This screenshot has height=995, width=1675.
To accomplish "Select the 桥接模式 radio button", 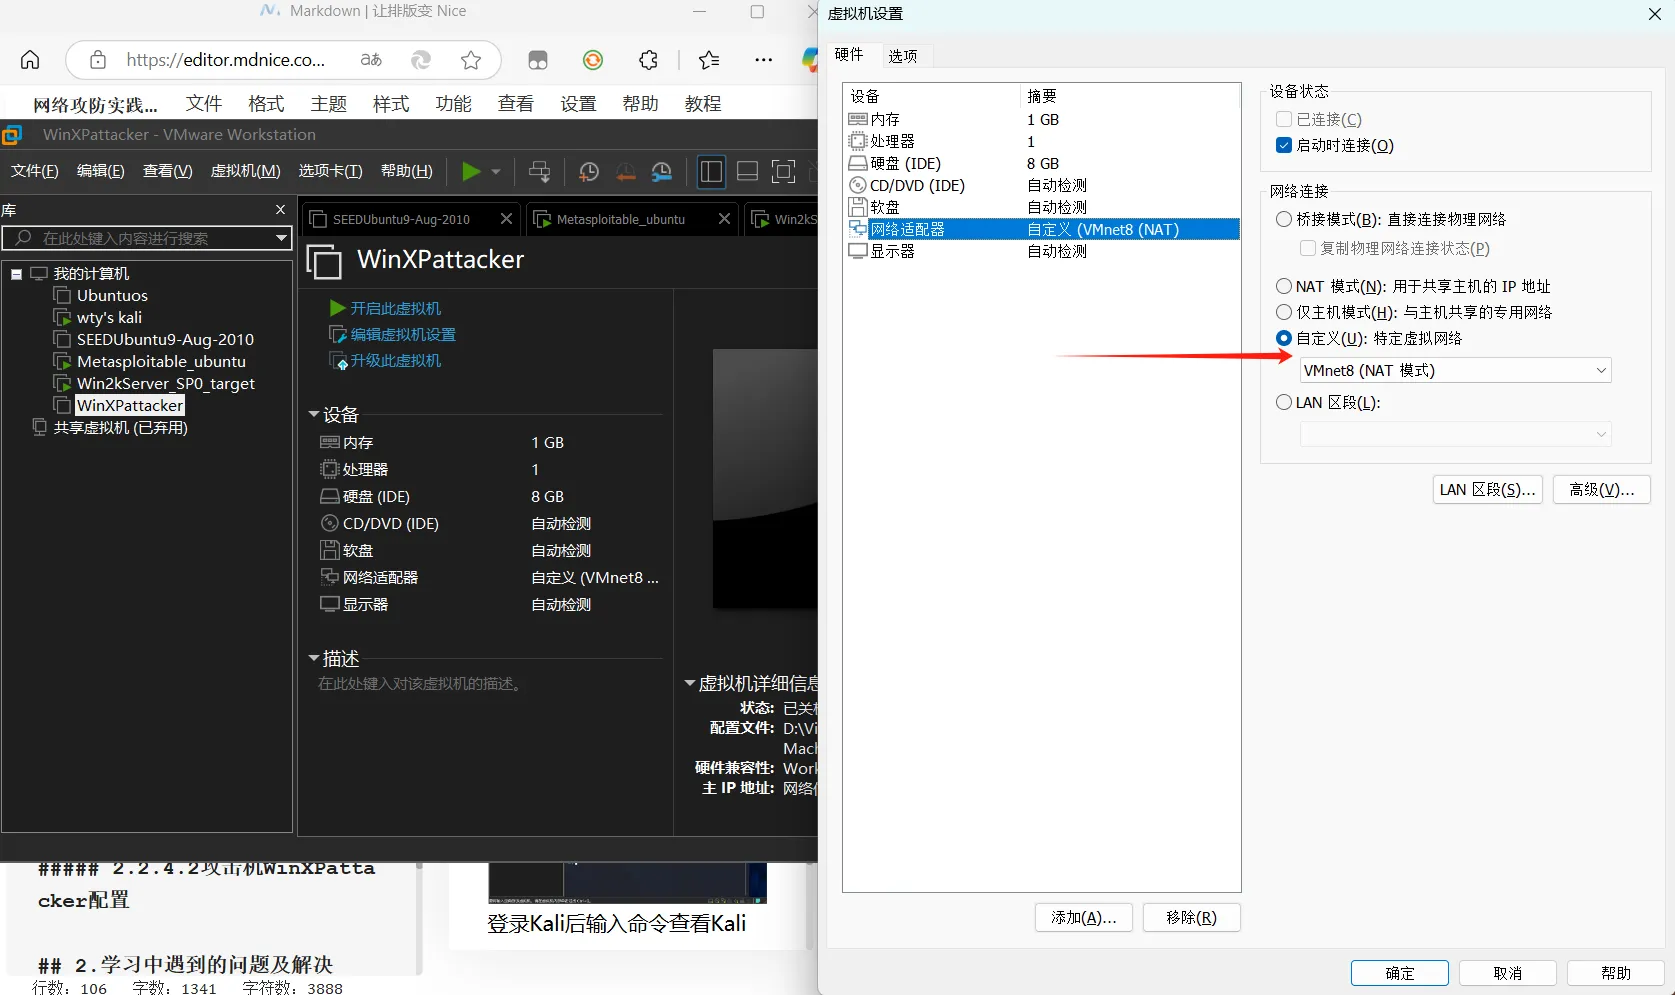I will click(1284, 219).
